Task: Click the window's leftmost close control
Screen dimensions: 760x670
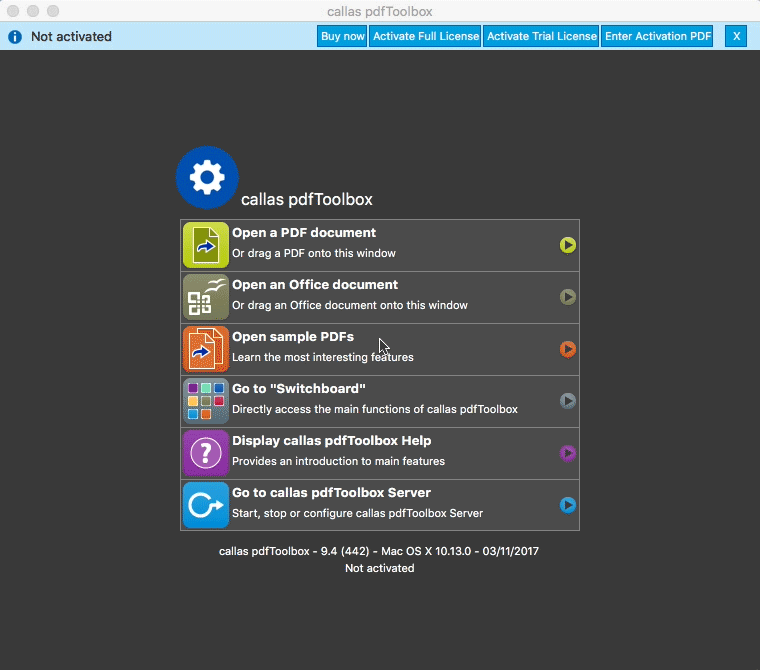Action: coord(13,11)
